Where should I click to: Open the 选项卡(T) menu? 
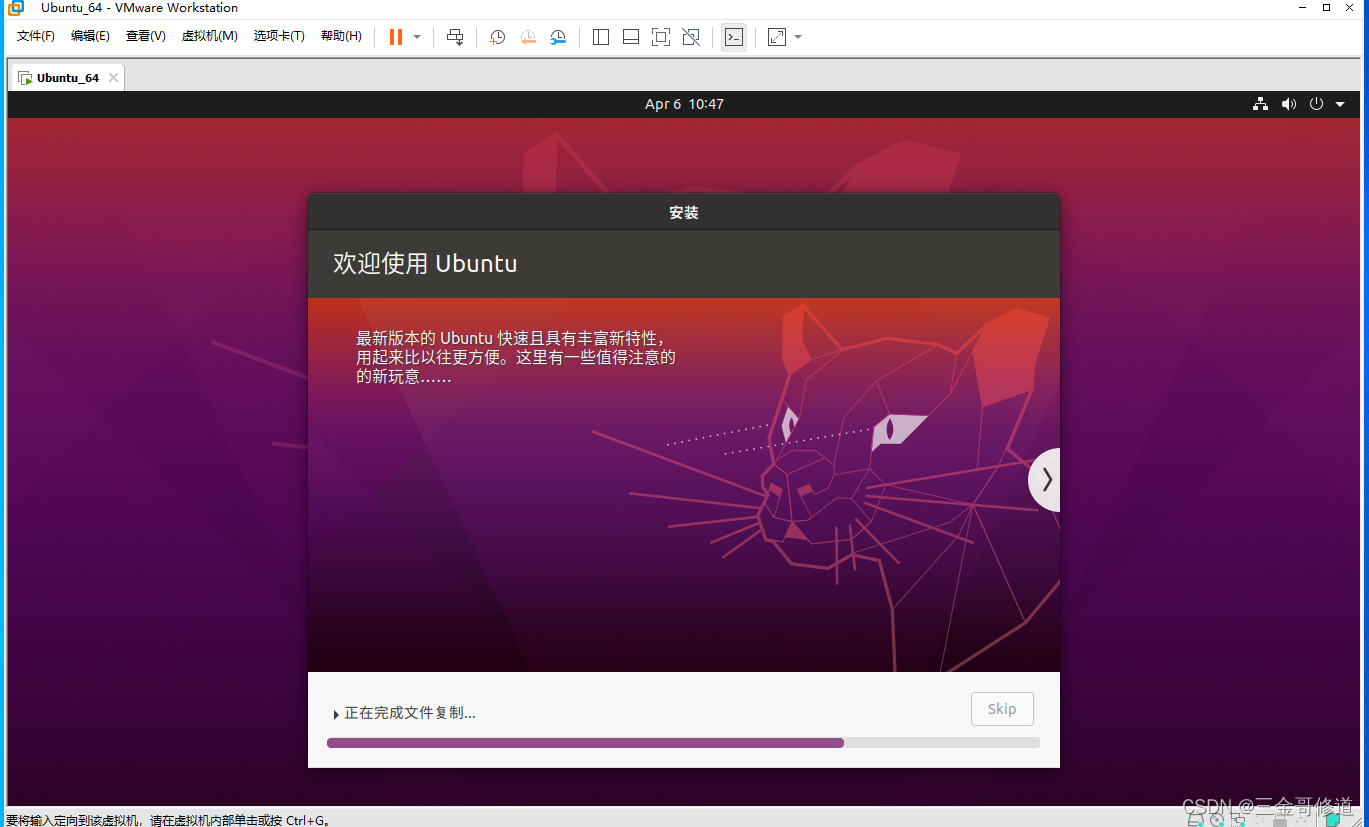(279, 36)
